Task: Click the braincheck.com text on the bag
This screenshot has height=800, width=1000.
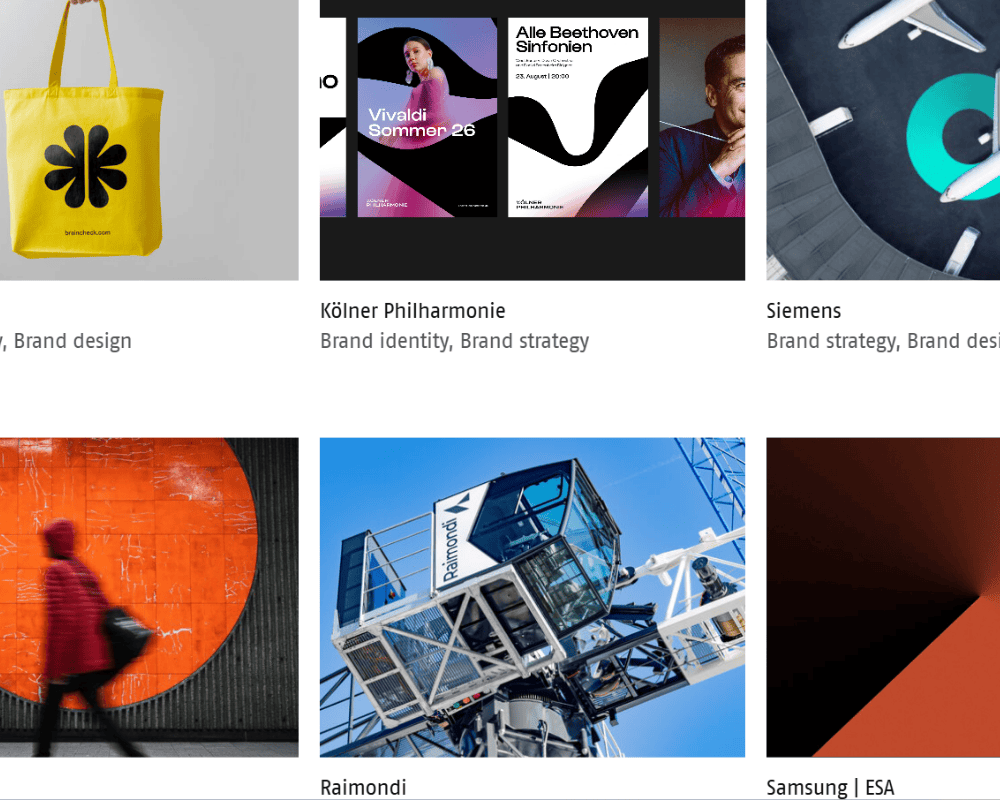Action: click(87, 233)
